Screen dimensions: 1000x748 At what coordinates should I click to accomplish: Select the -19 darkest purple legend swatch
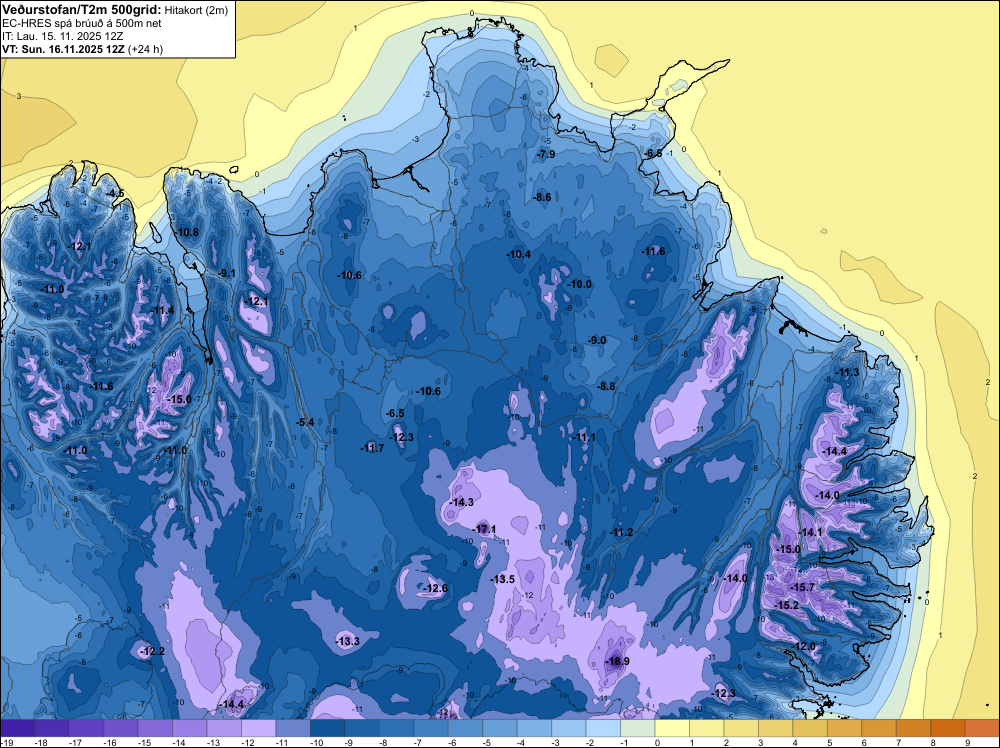(x=17, y=728)
